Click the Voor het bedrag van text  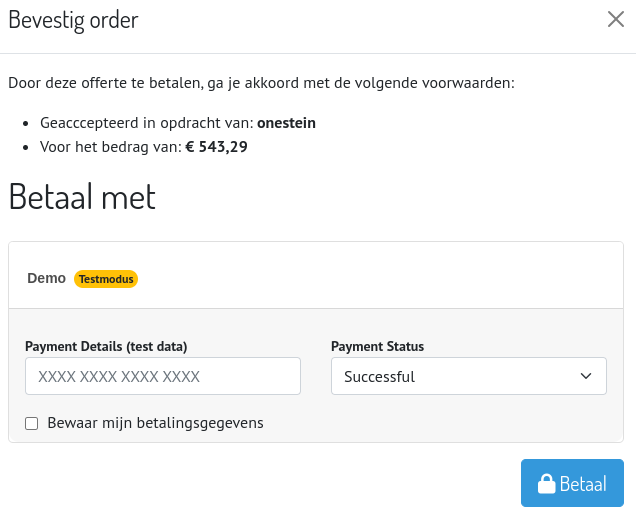pos(110,147)
